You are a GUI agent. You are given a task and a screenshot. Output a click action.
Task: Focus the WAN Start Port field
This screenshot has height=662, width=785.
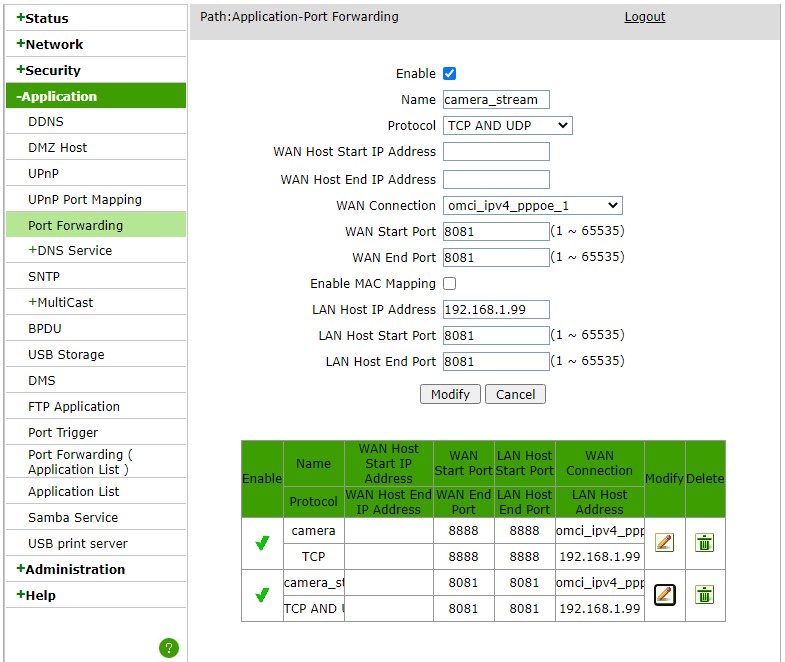click(x=496, y=231)
